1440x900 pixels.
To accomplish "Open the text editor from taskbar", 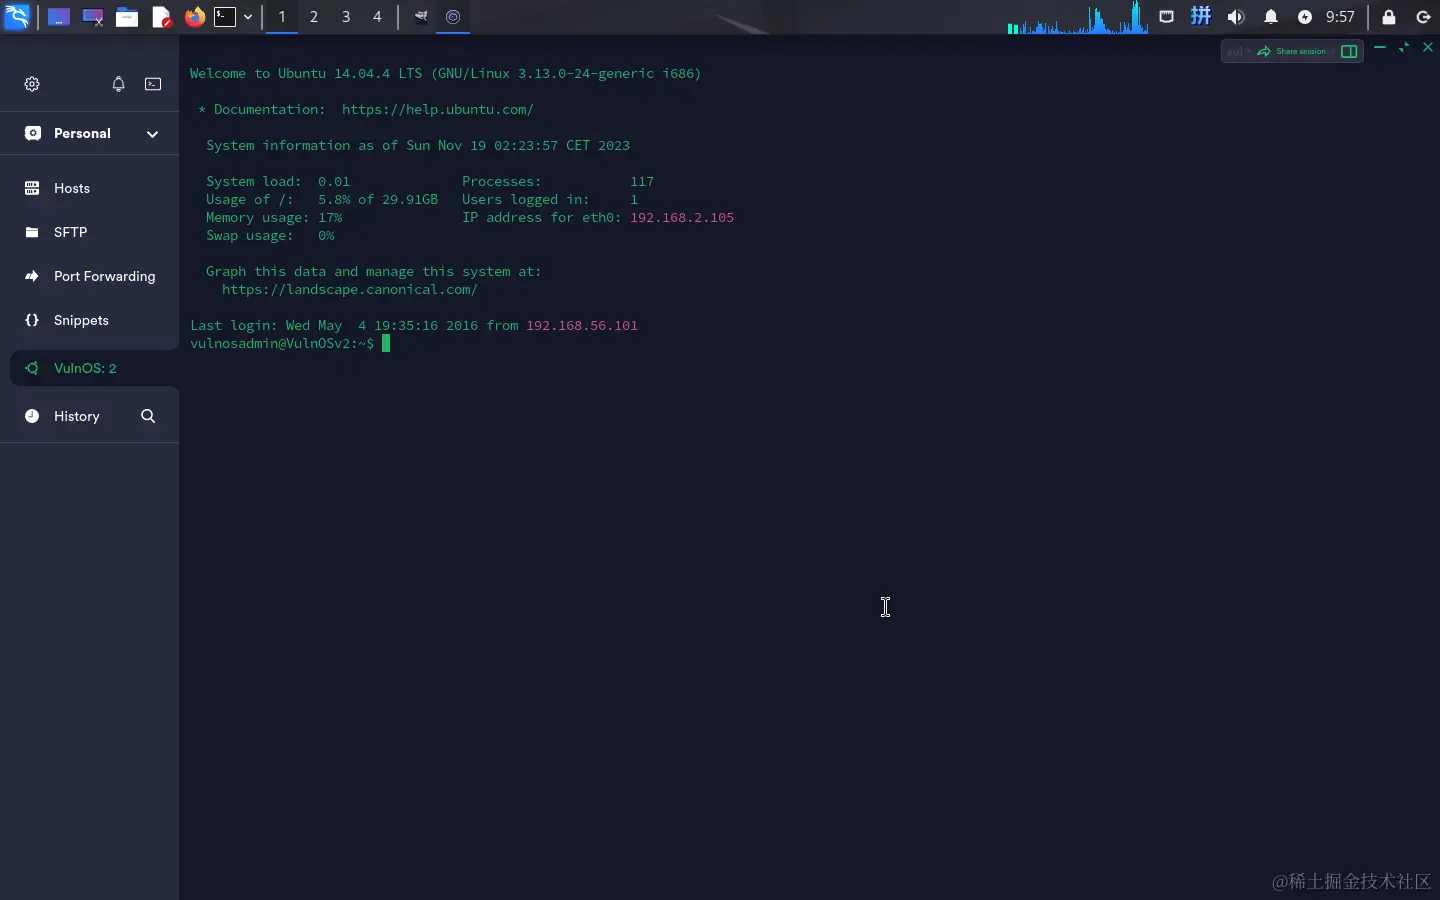I will tap(161, 17).
